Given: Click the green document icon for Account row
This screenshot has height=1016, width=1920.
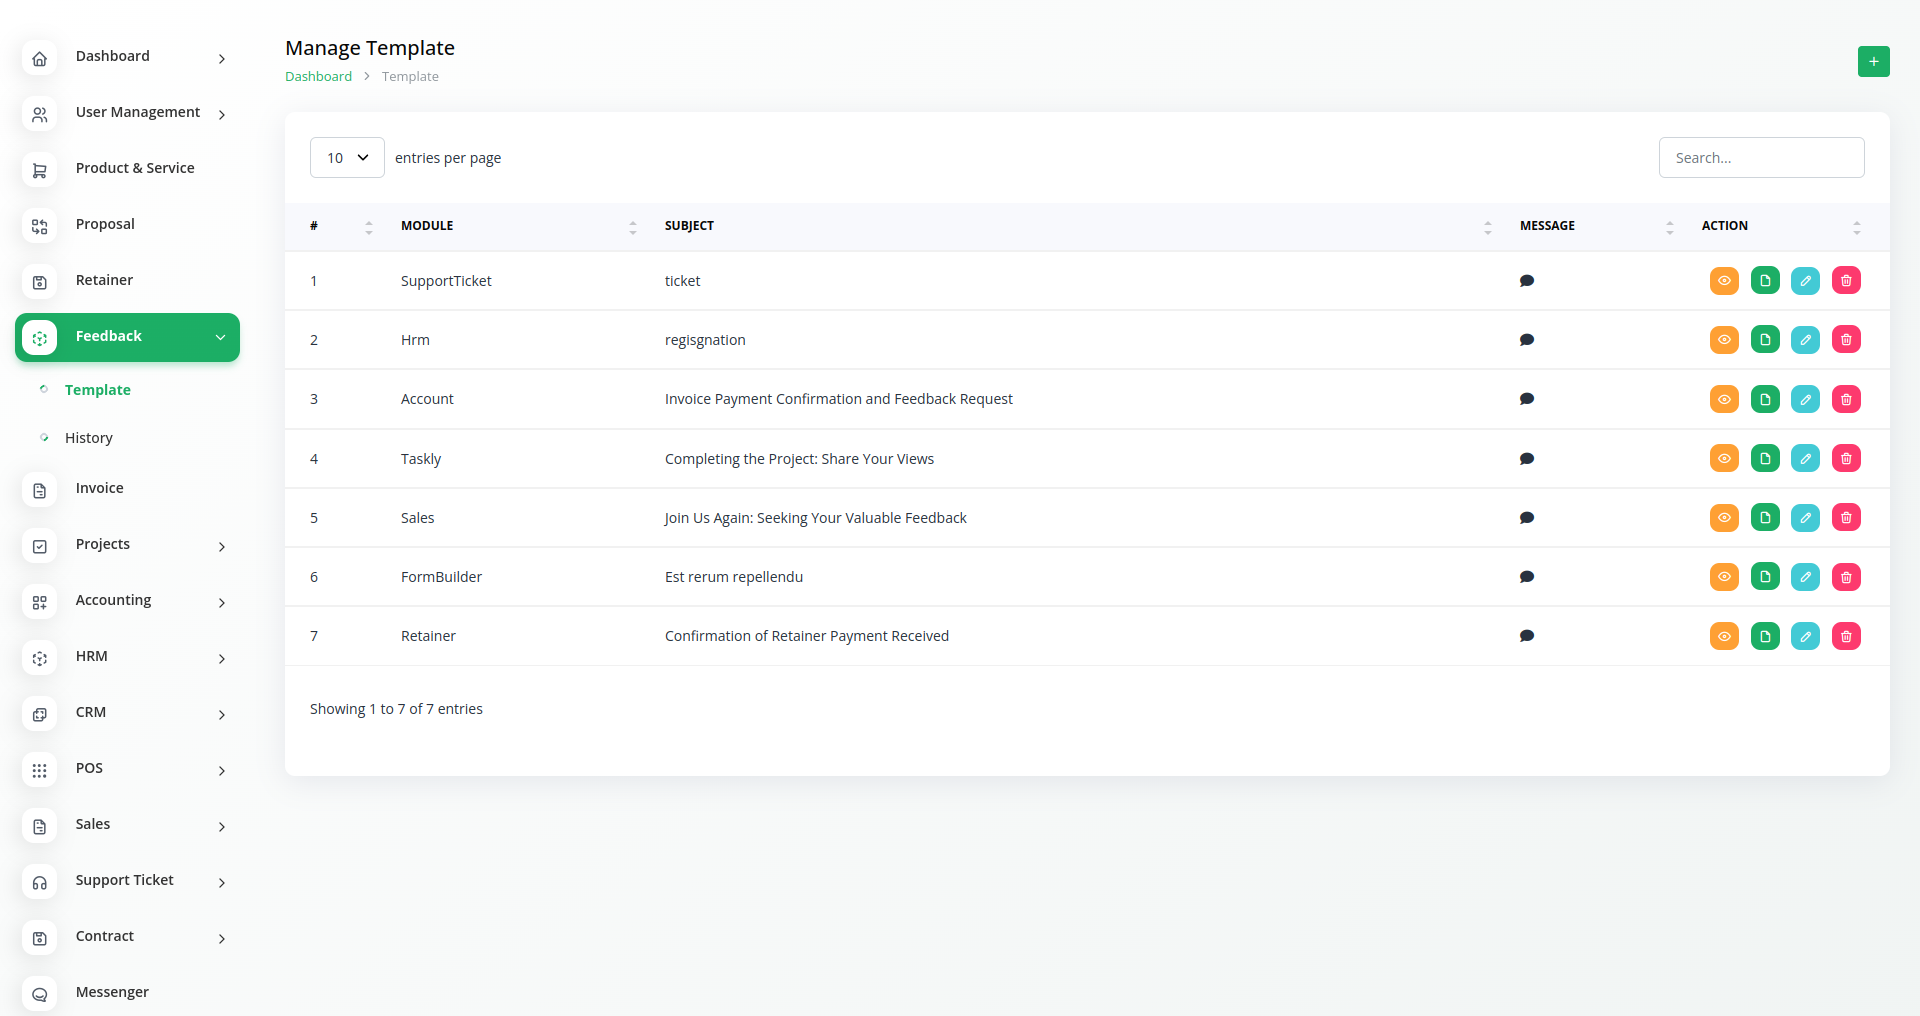Looking at the screenshot, I should [x=1765, y=399].
